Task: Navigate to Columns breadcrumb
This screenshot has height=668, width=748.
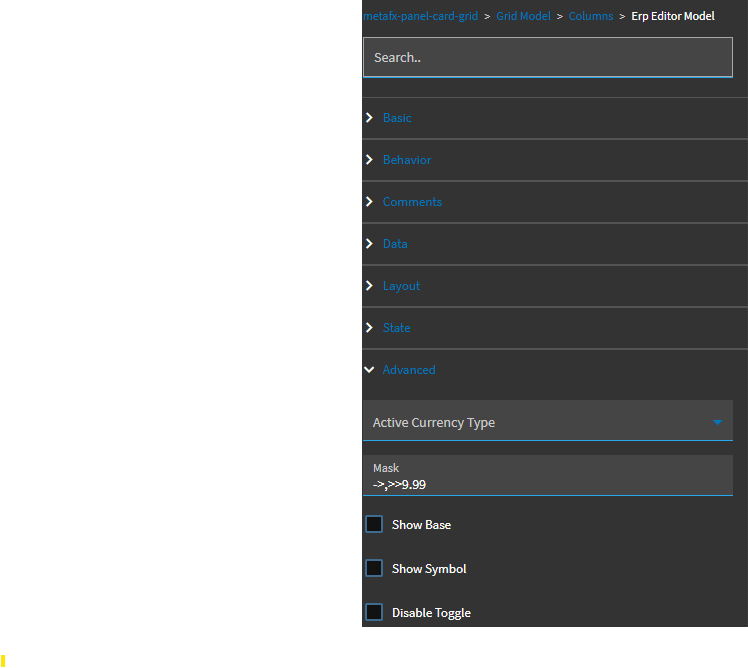Action: coord(591,16)
